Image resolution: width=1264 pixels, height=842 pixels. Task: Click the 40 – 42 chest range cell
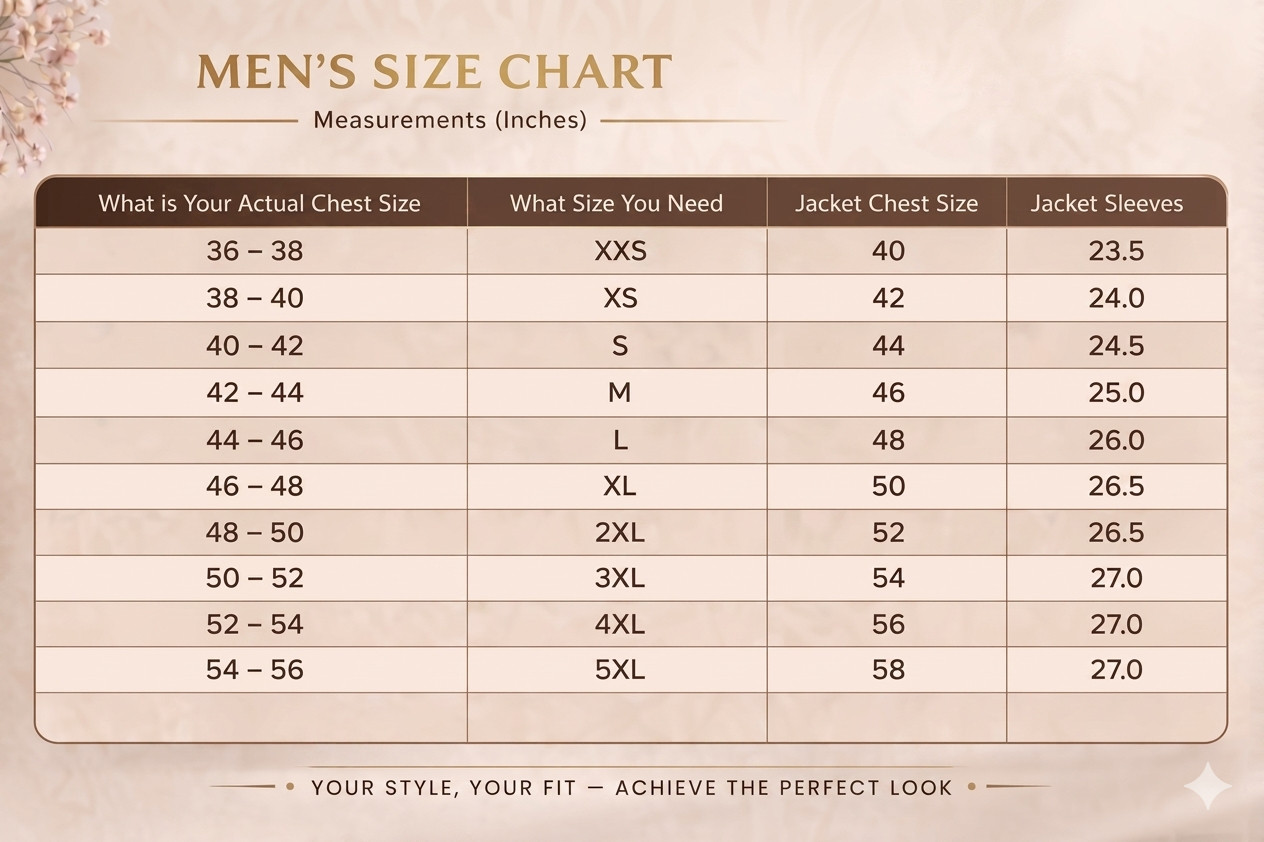tap(254, 346)
